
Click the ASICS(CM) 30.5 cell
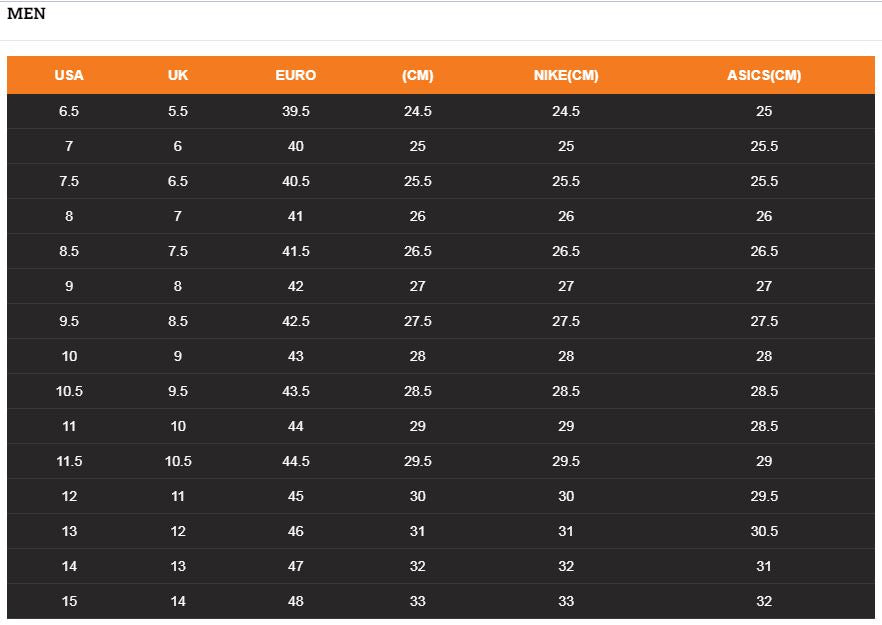click(x=764, y=531)
